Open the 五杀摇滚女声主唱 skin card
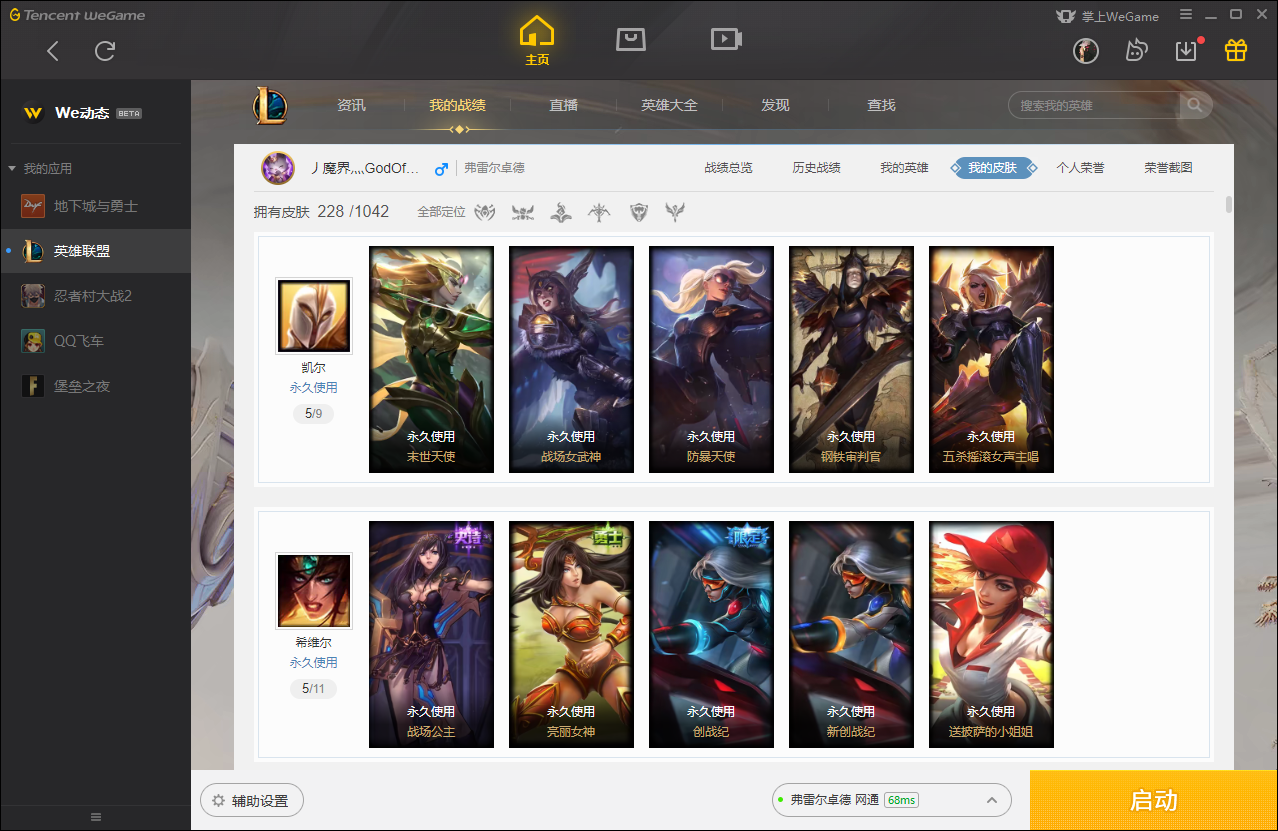Viewport: 1278px width, 831px height. coord(991,359)
